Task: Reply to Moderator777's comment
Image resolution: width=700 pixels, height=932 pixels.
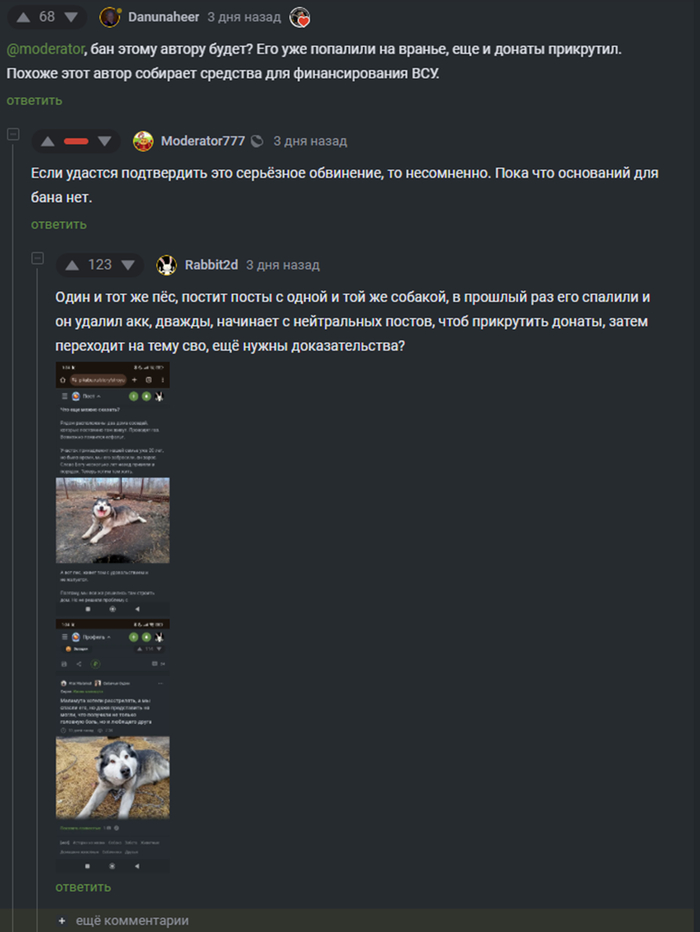Action: [59, 224]
